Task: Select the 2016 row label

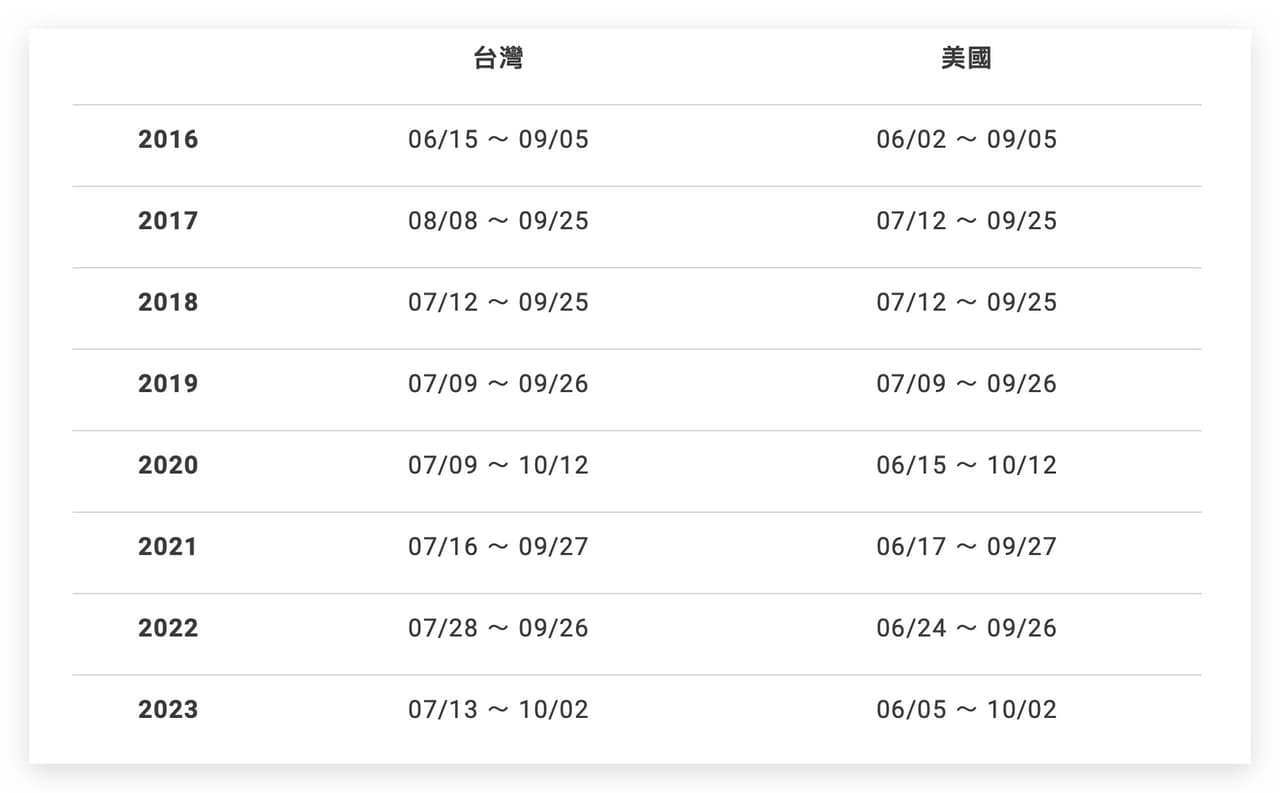Action: point(168,139)
